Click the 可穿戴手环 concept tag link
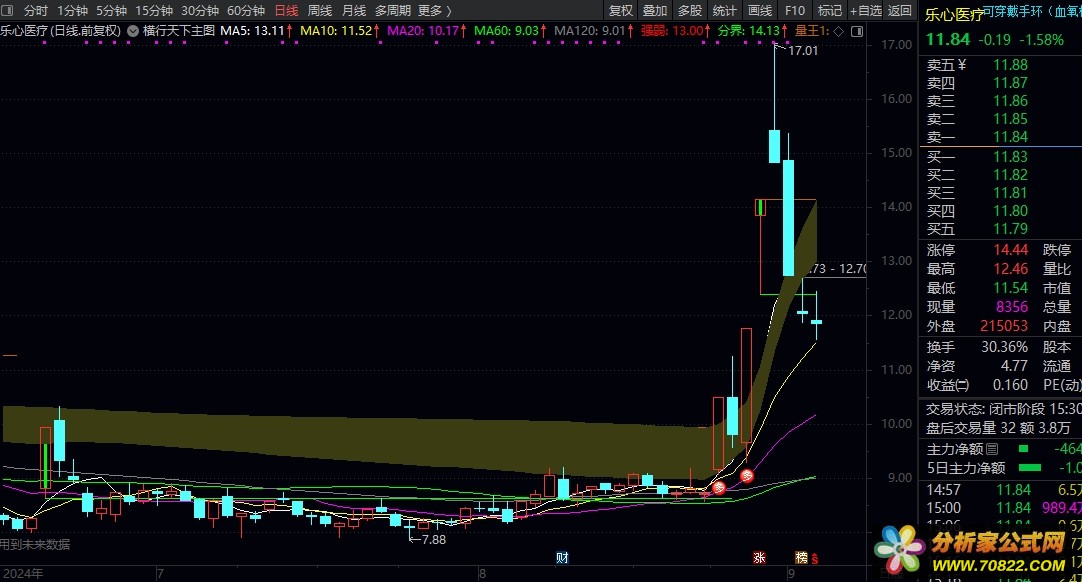Screen dimensions: 1082x582 [1014, 11]
